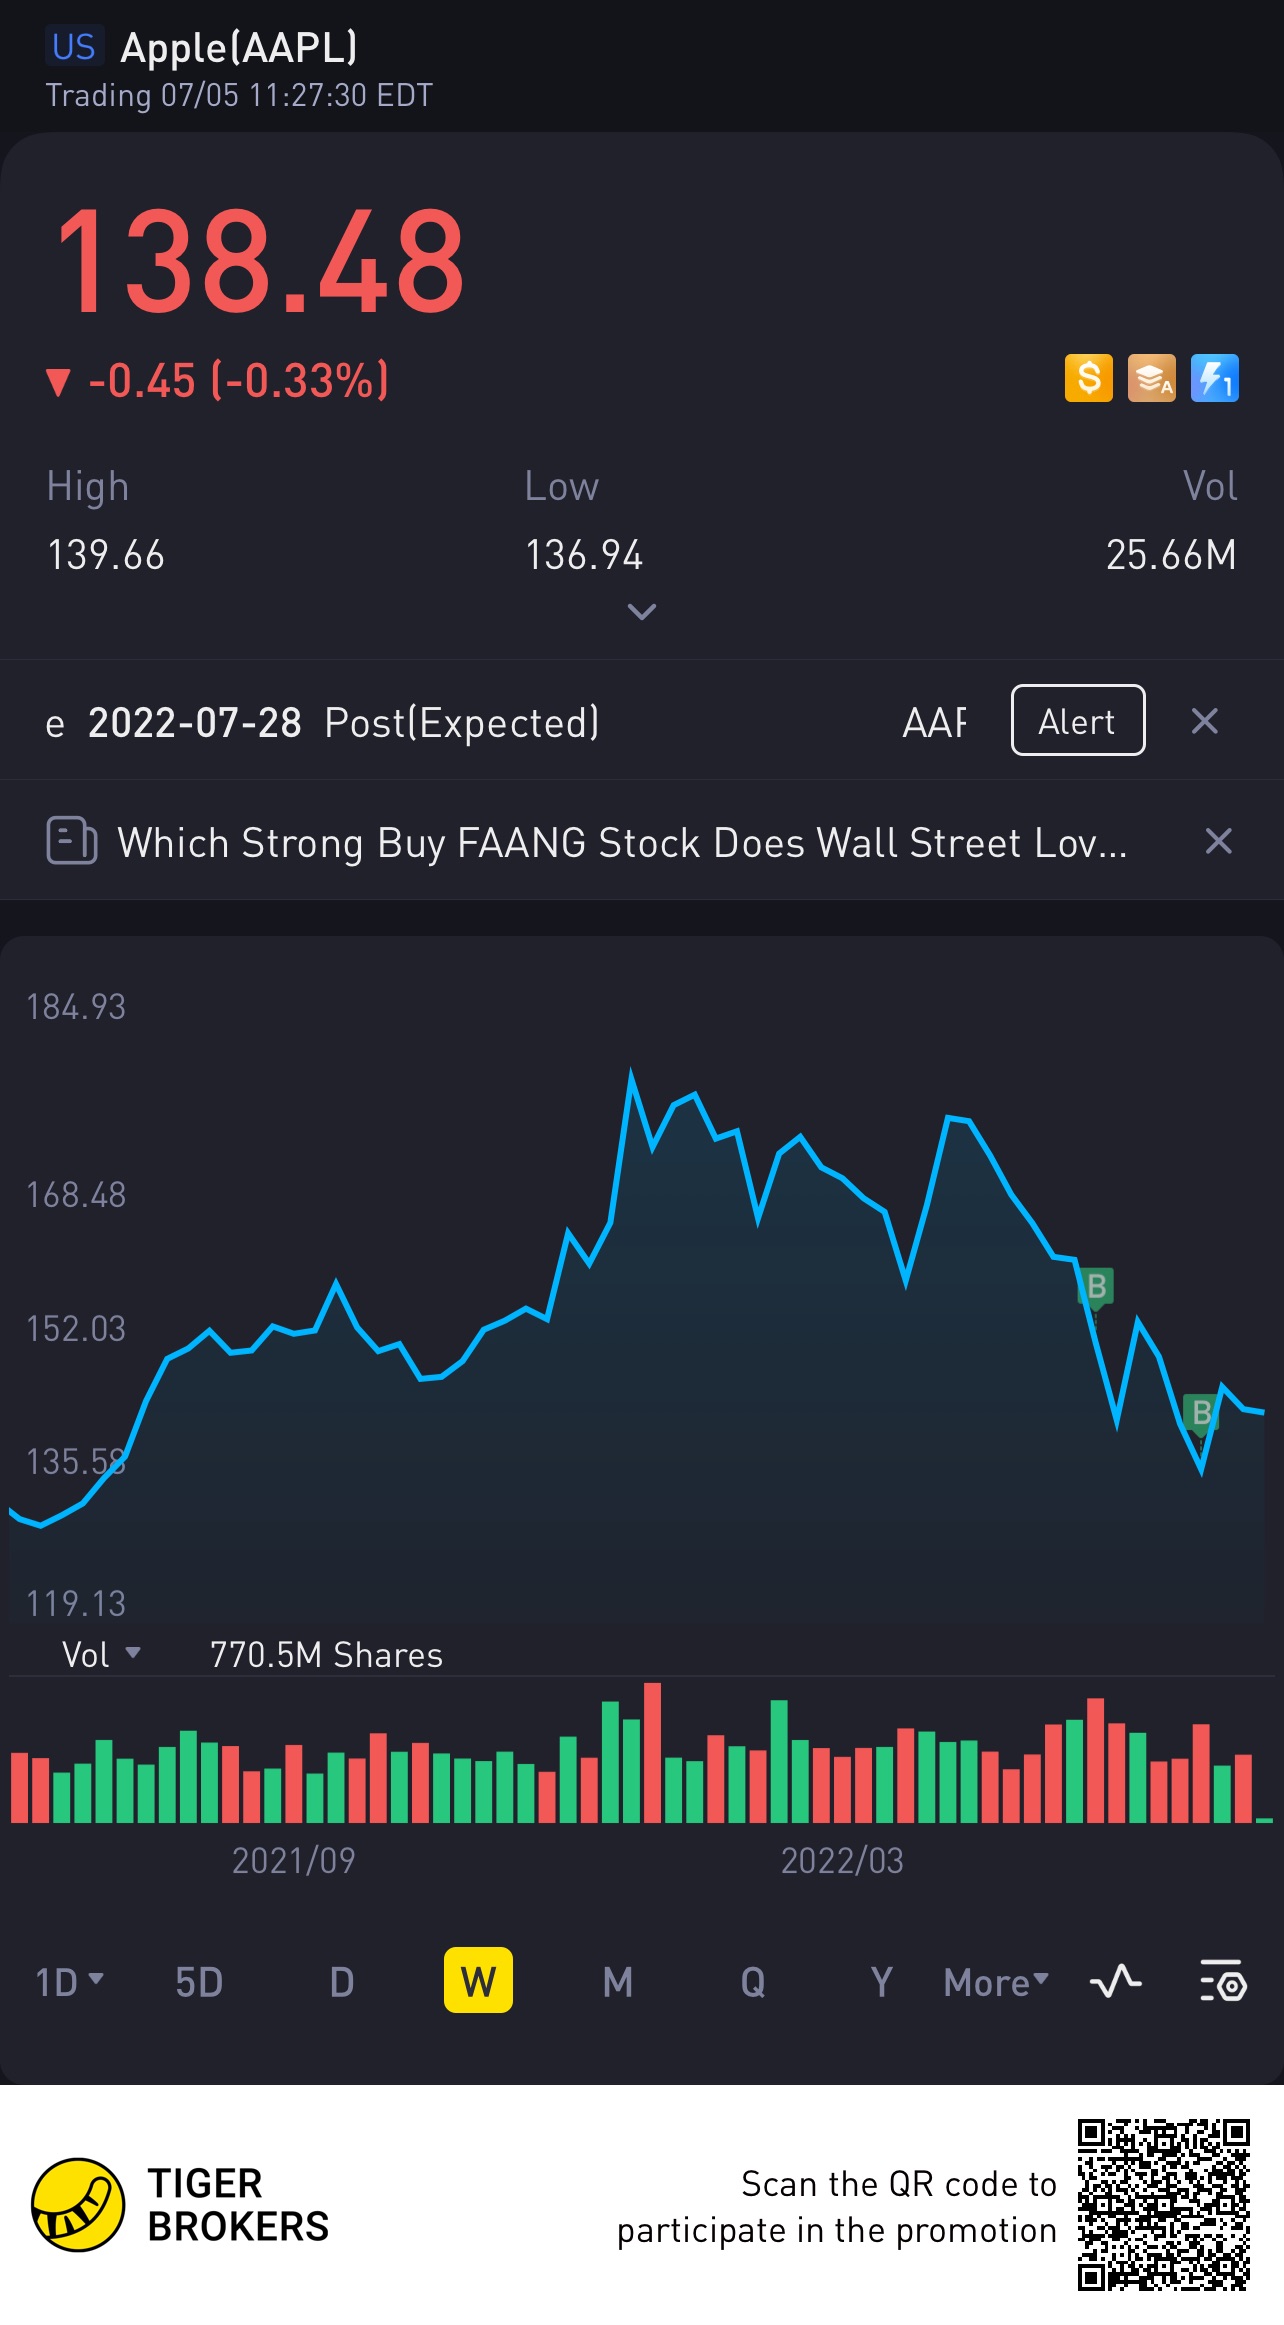
Task: Tap the yellow dollar sign icon
Action: coord(1088,379)
